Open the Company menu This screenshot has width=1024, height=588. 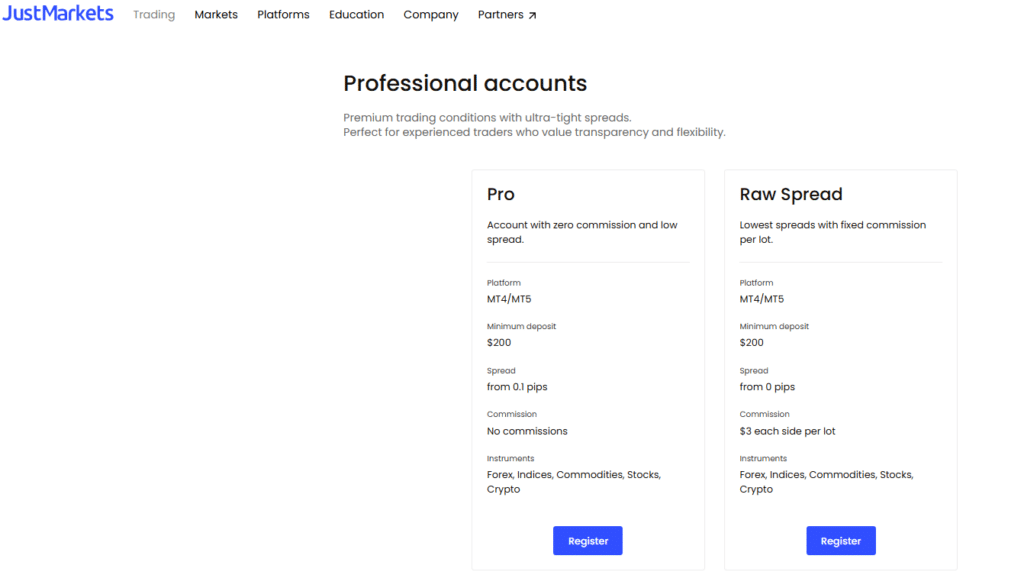click(x=431, y=14)
